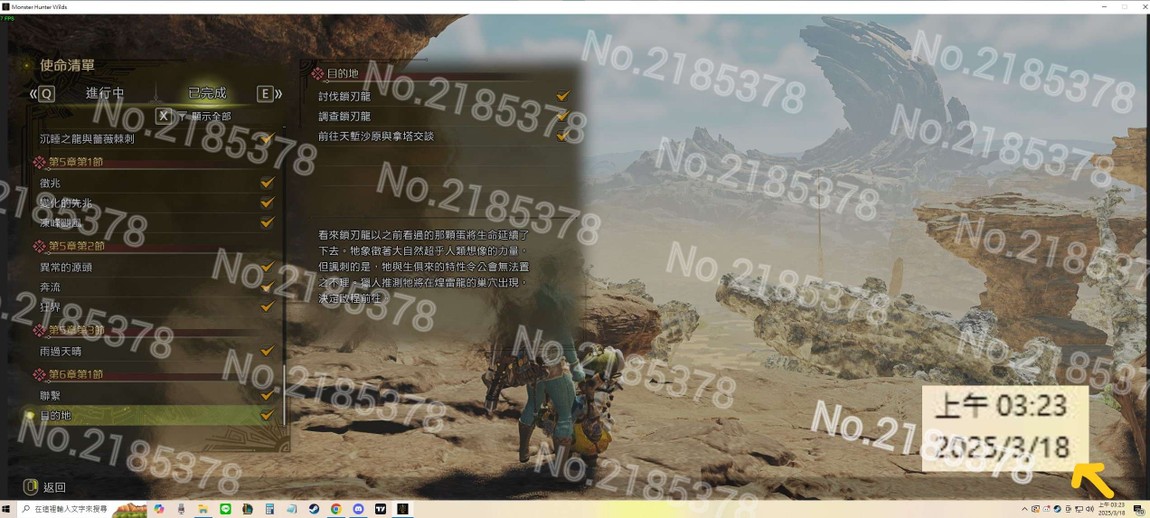Select the 狂界 mission row
Screen dimensions: 1150x518
[156, 307]
